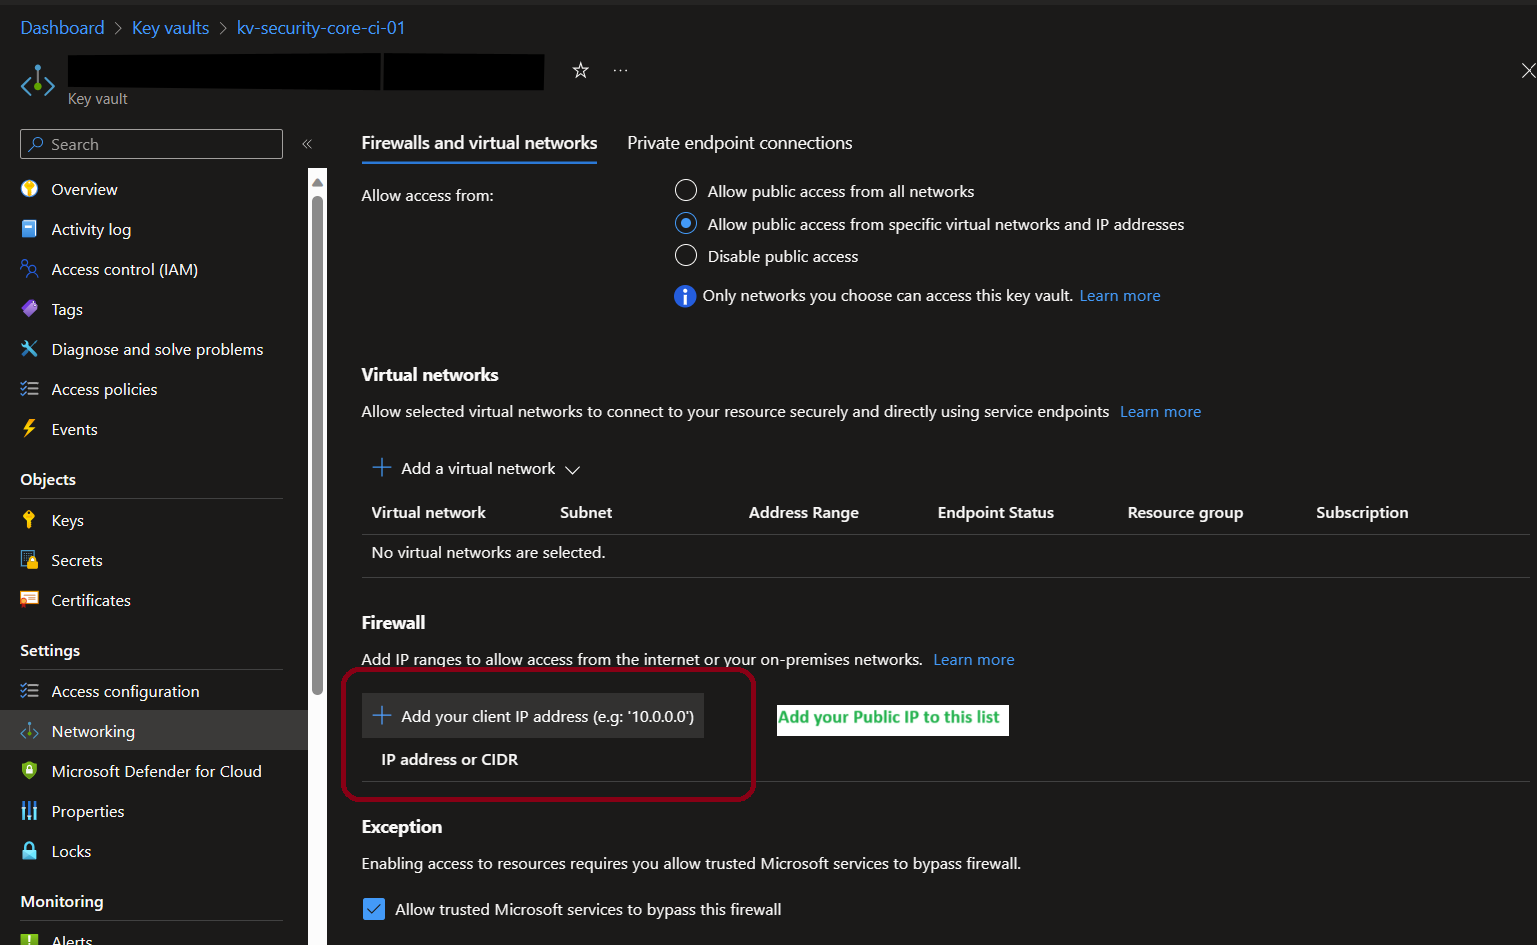Screen dimensions: 1537x945
Task: Collapse the sidebar with the double chevron
Action: 307,144
